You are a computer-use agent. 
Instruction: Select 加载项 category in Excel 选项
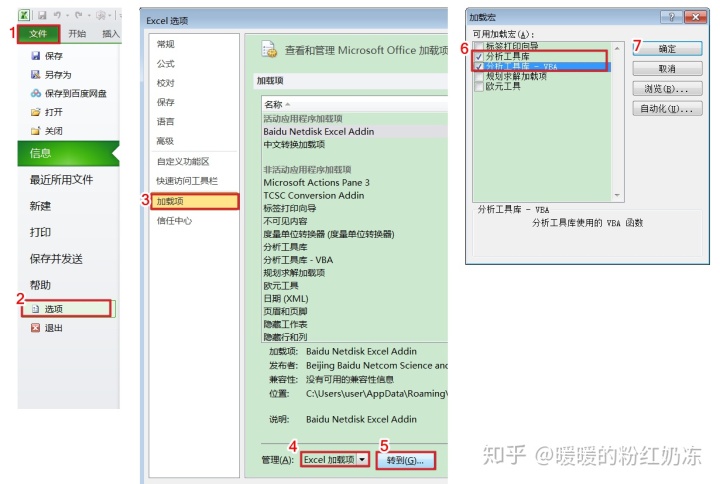click(194, 201)
